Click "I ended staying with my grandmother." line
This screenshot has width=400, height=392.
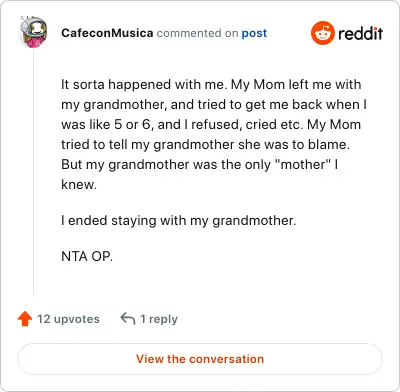[179, 221]
